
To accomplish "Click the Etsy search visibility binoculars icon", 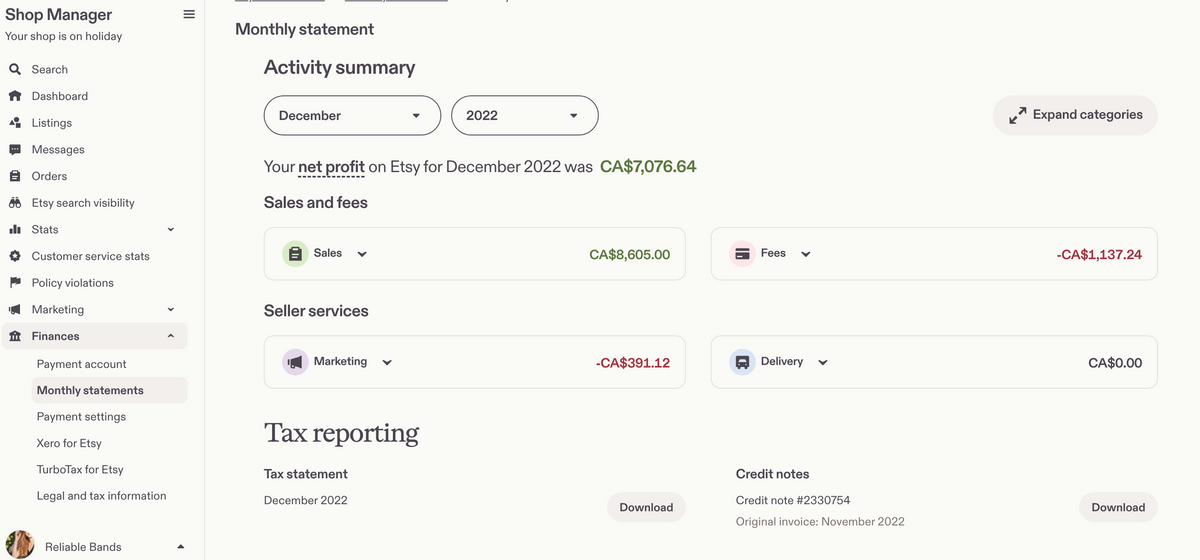I will click(15, 203).
